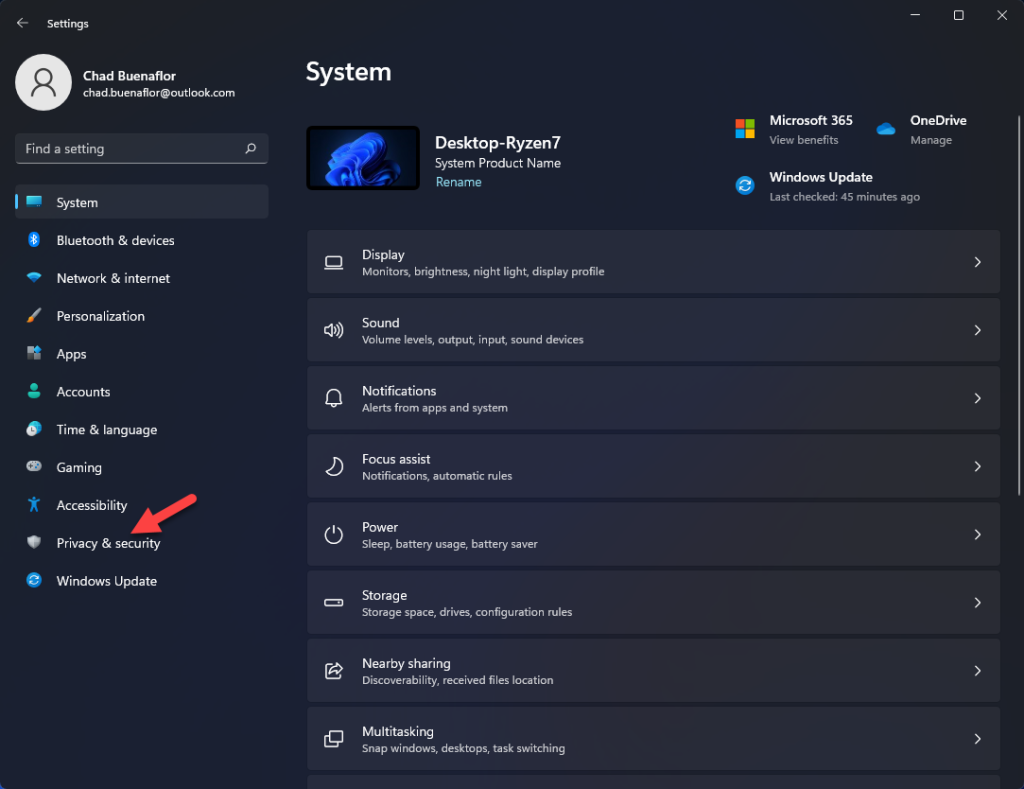The image size is (1024, 789).
Task: Click the Network Wi-Fi icon in sidebar
Action: click(34, 278)
